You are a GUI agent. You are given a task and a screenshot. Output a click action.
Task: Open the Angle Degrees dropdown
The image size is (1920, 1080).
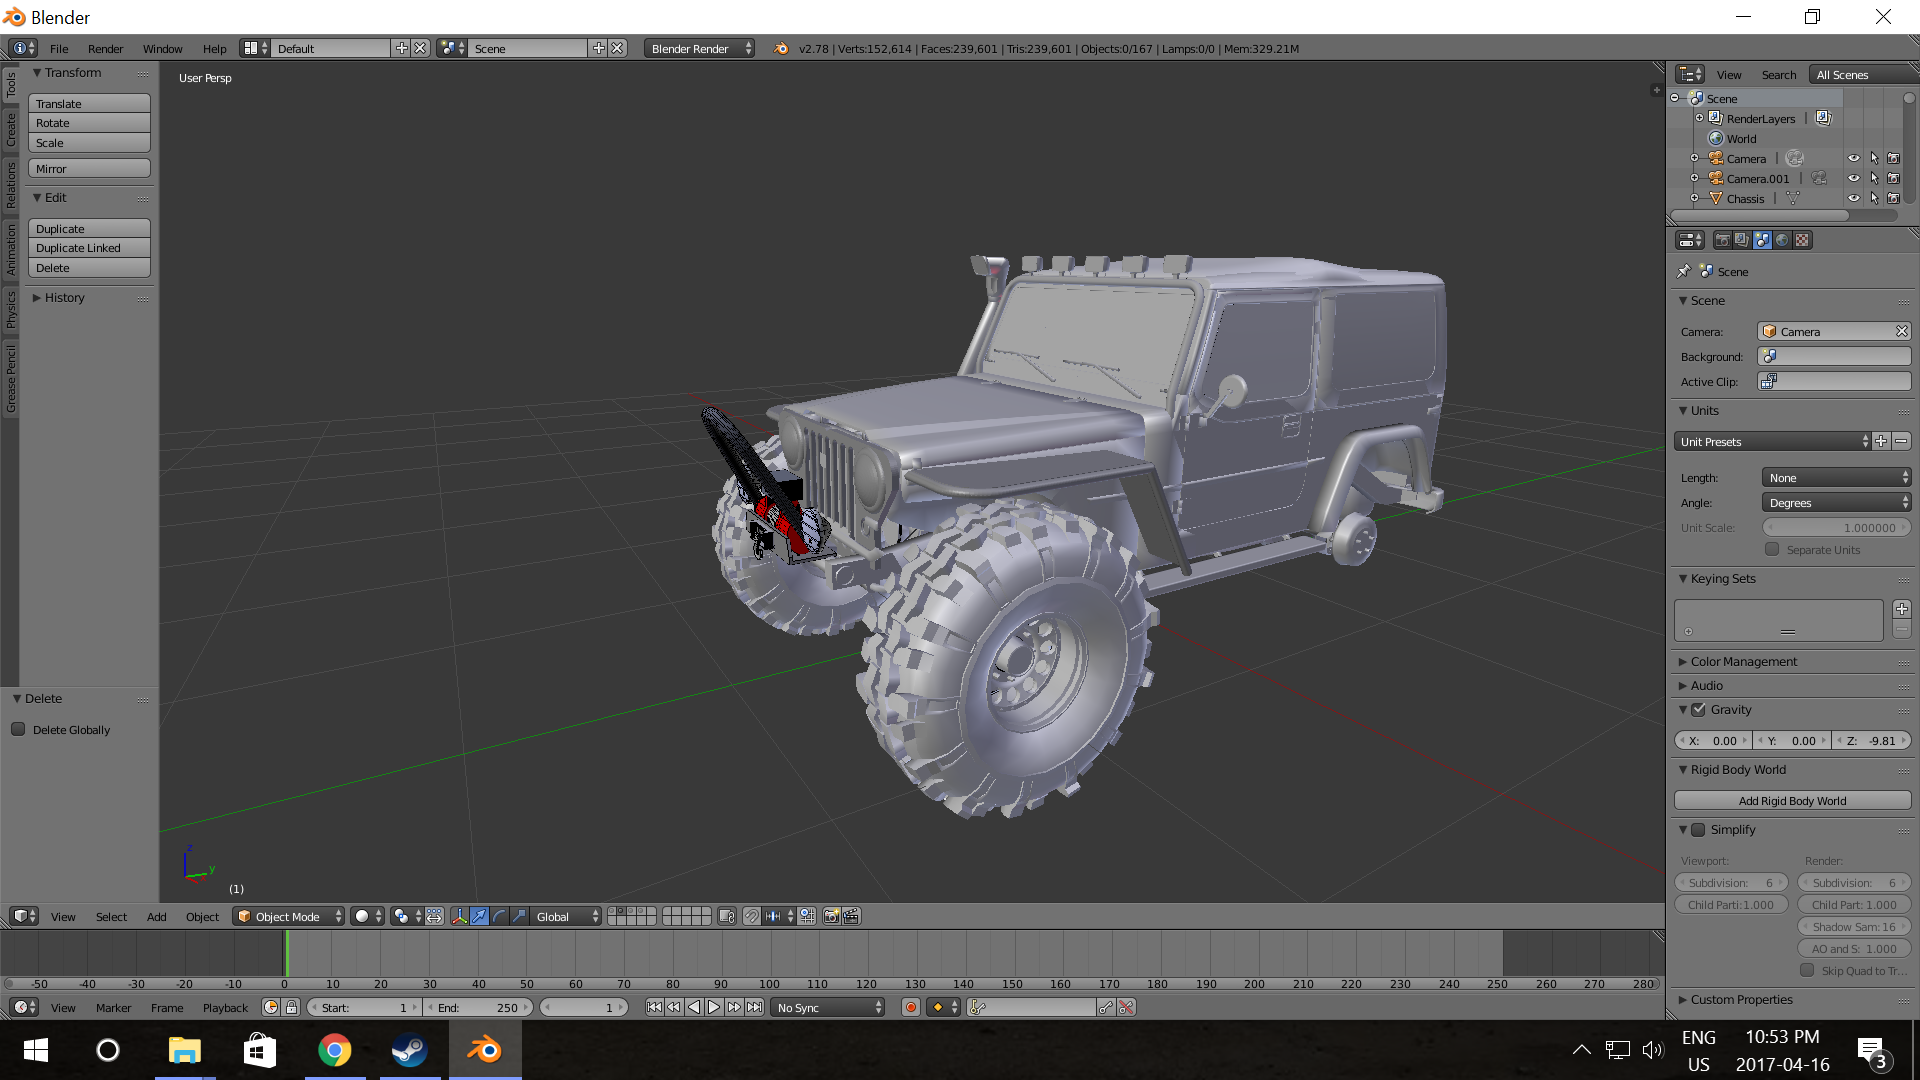[1836, 503]
